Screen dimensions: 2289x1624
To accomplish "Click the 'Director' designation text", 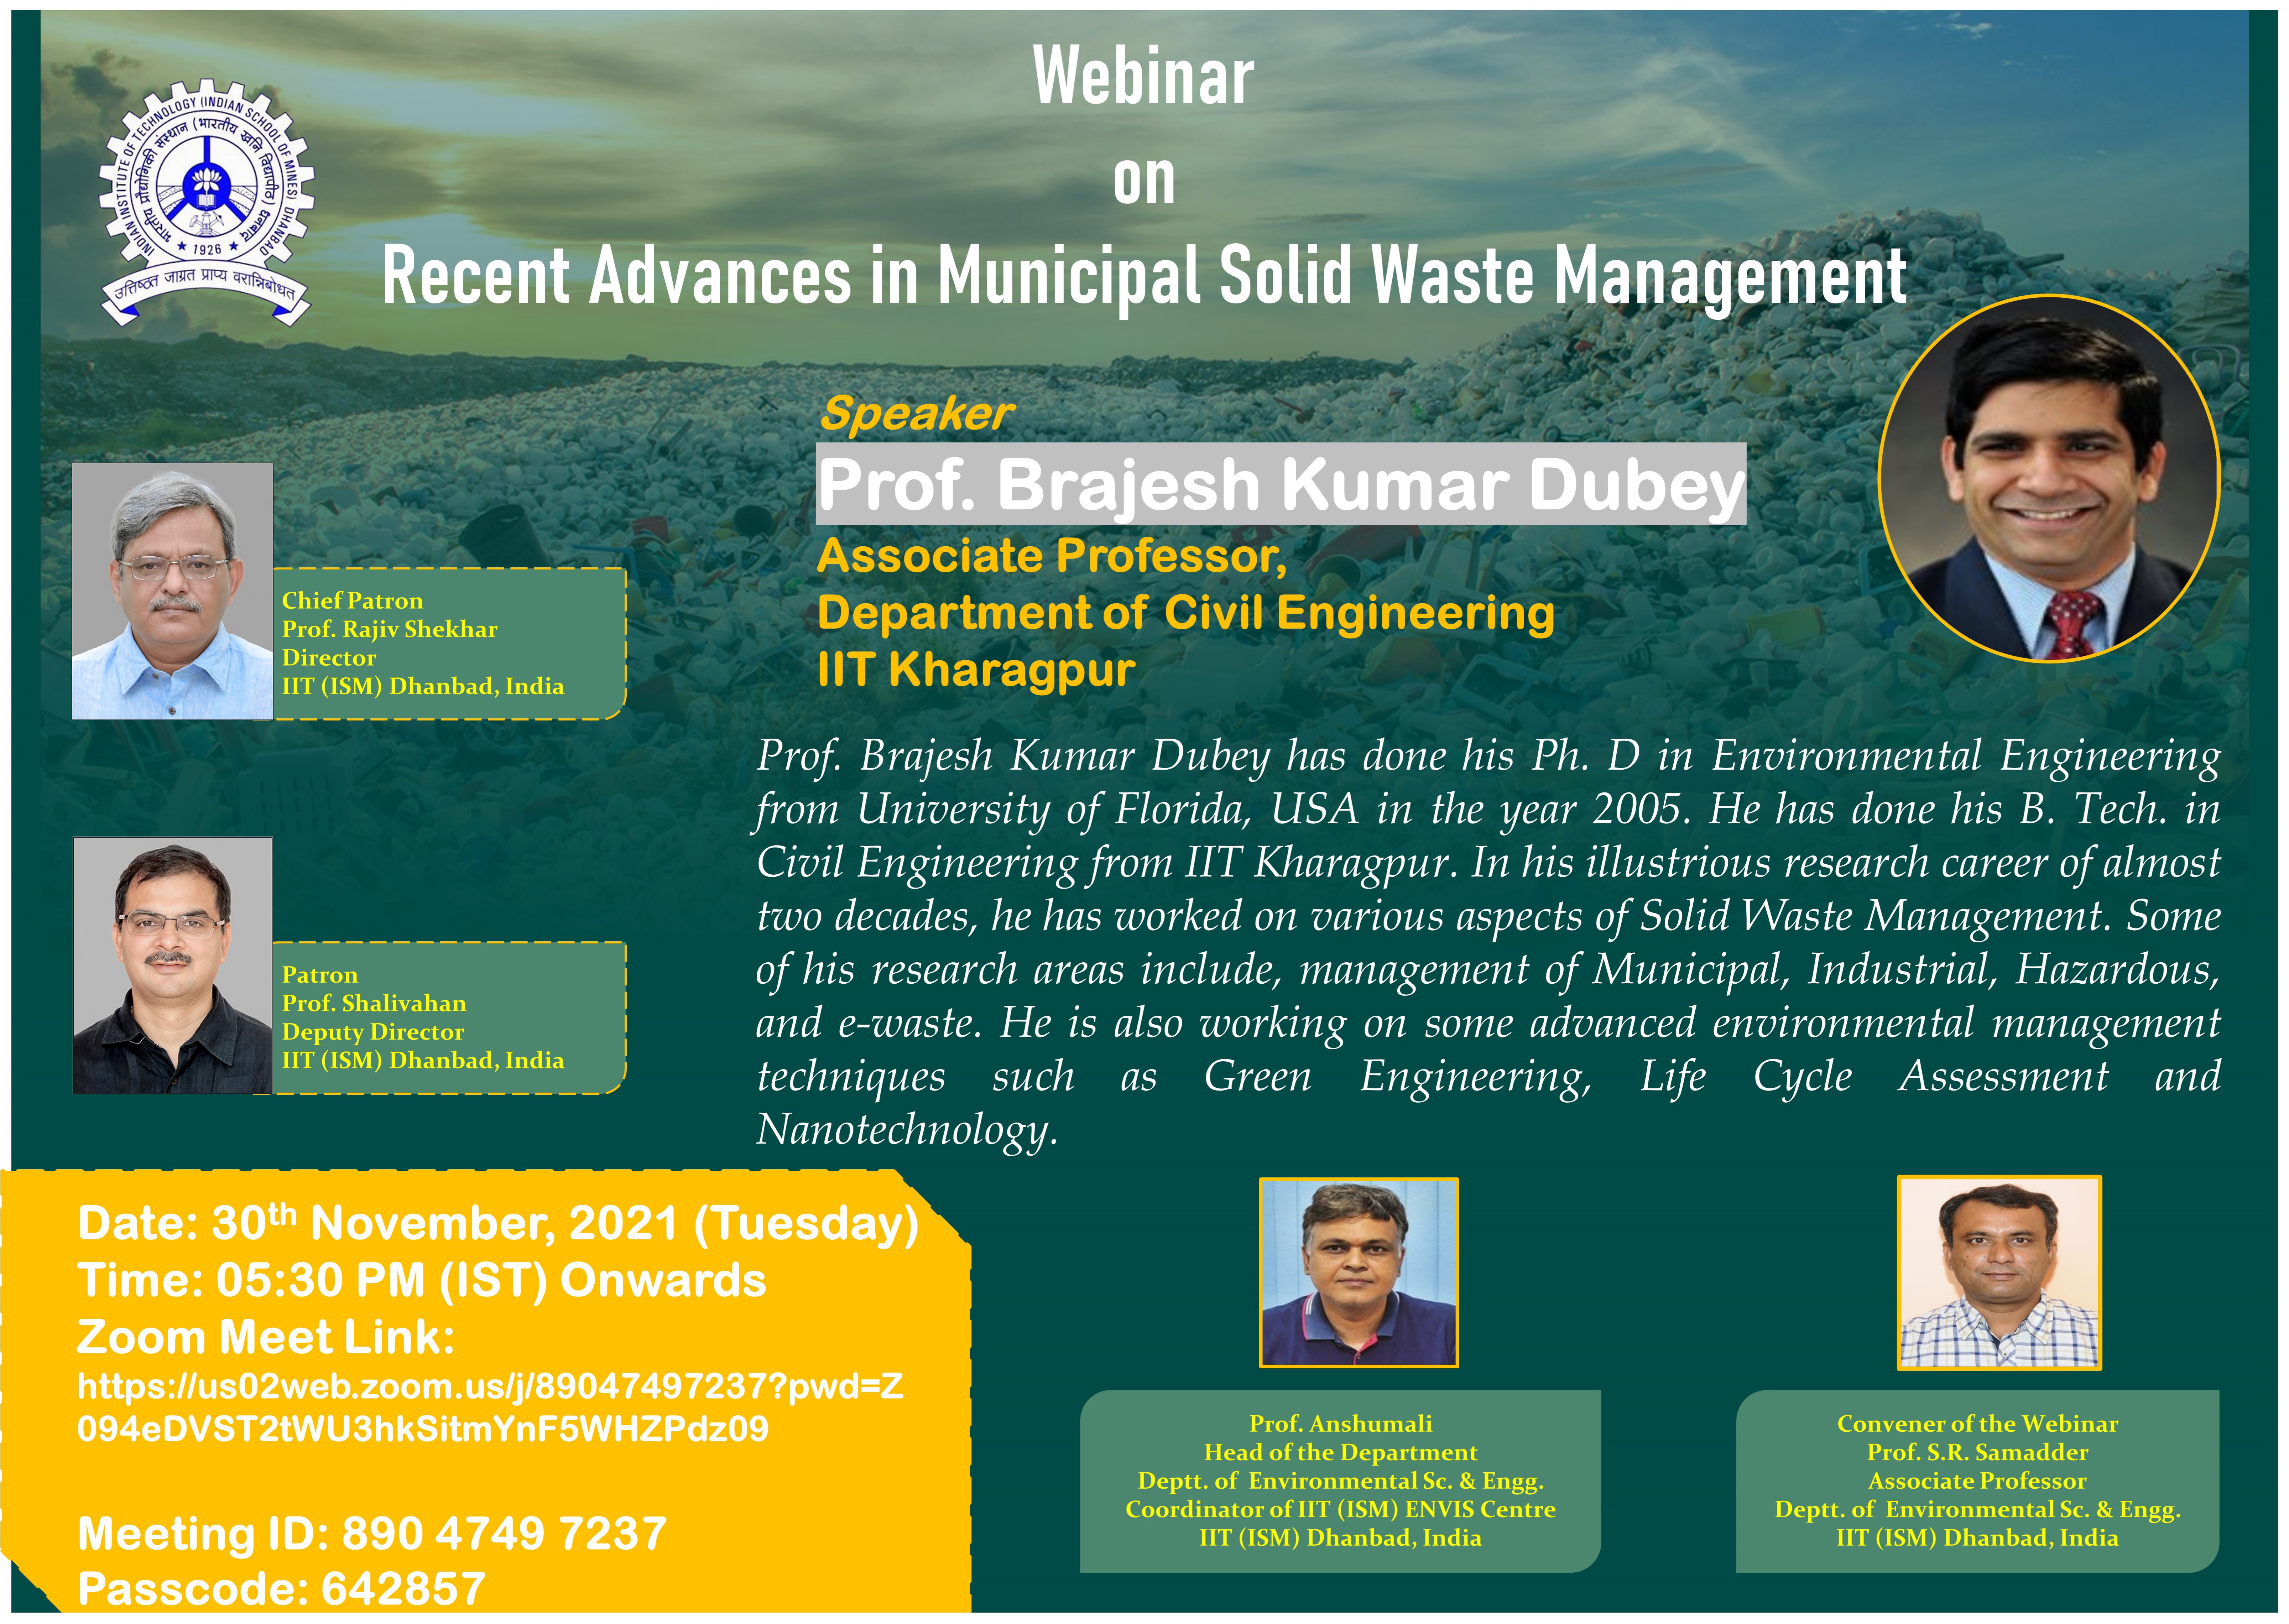I will click(329, 658).
